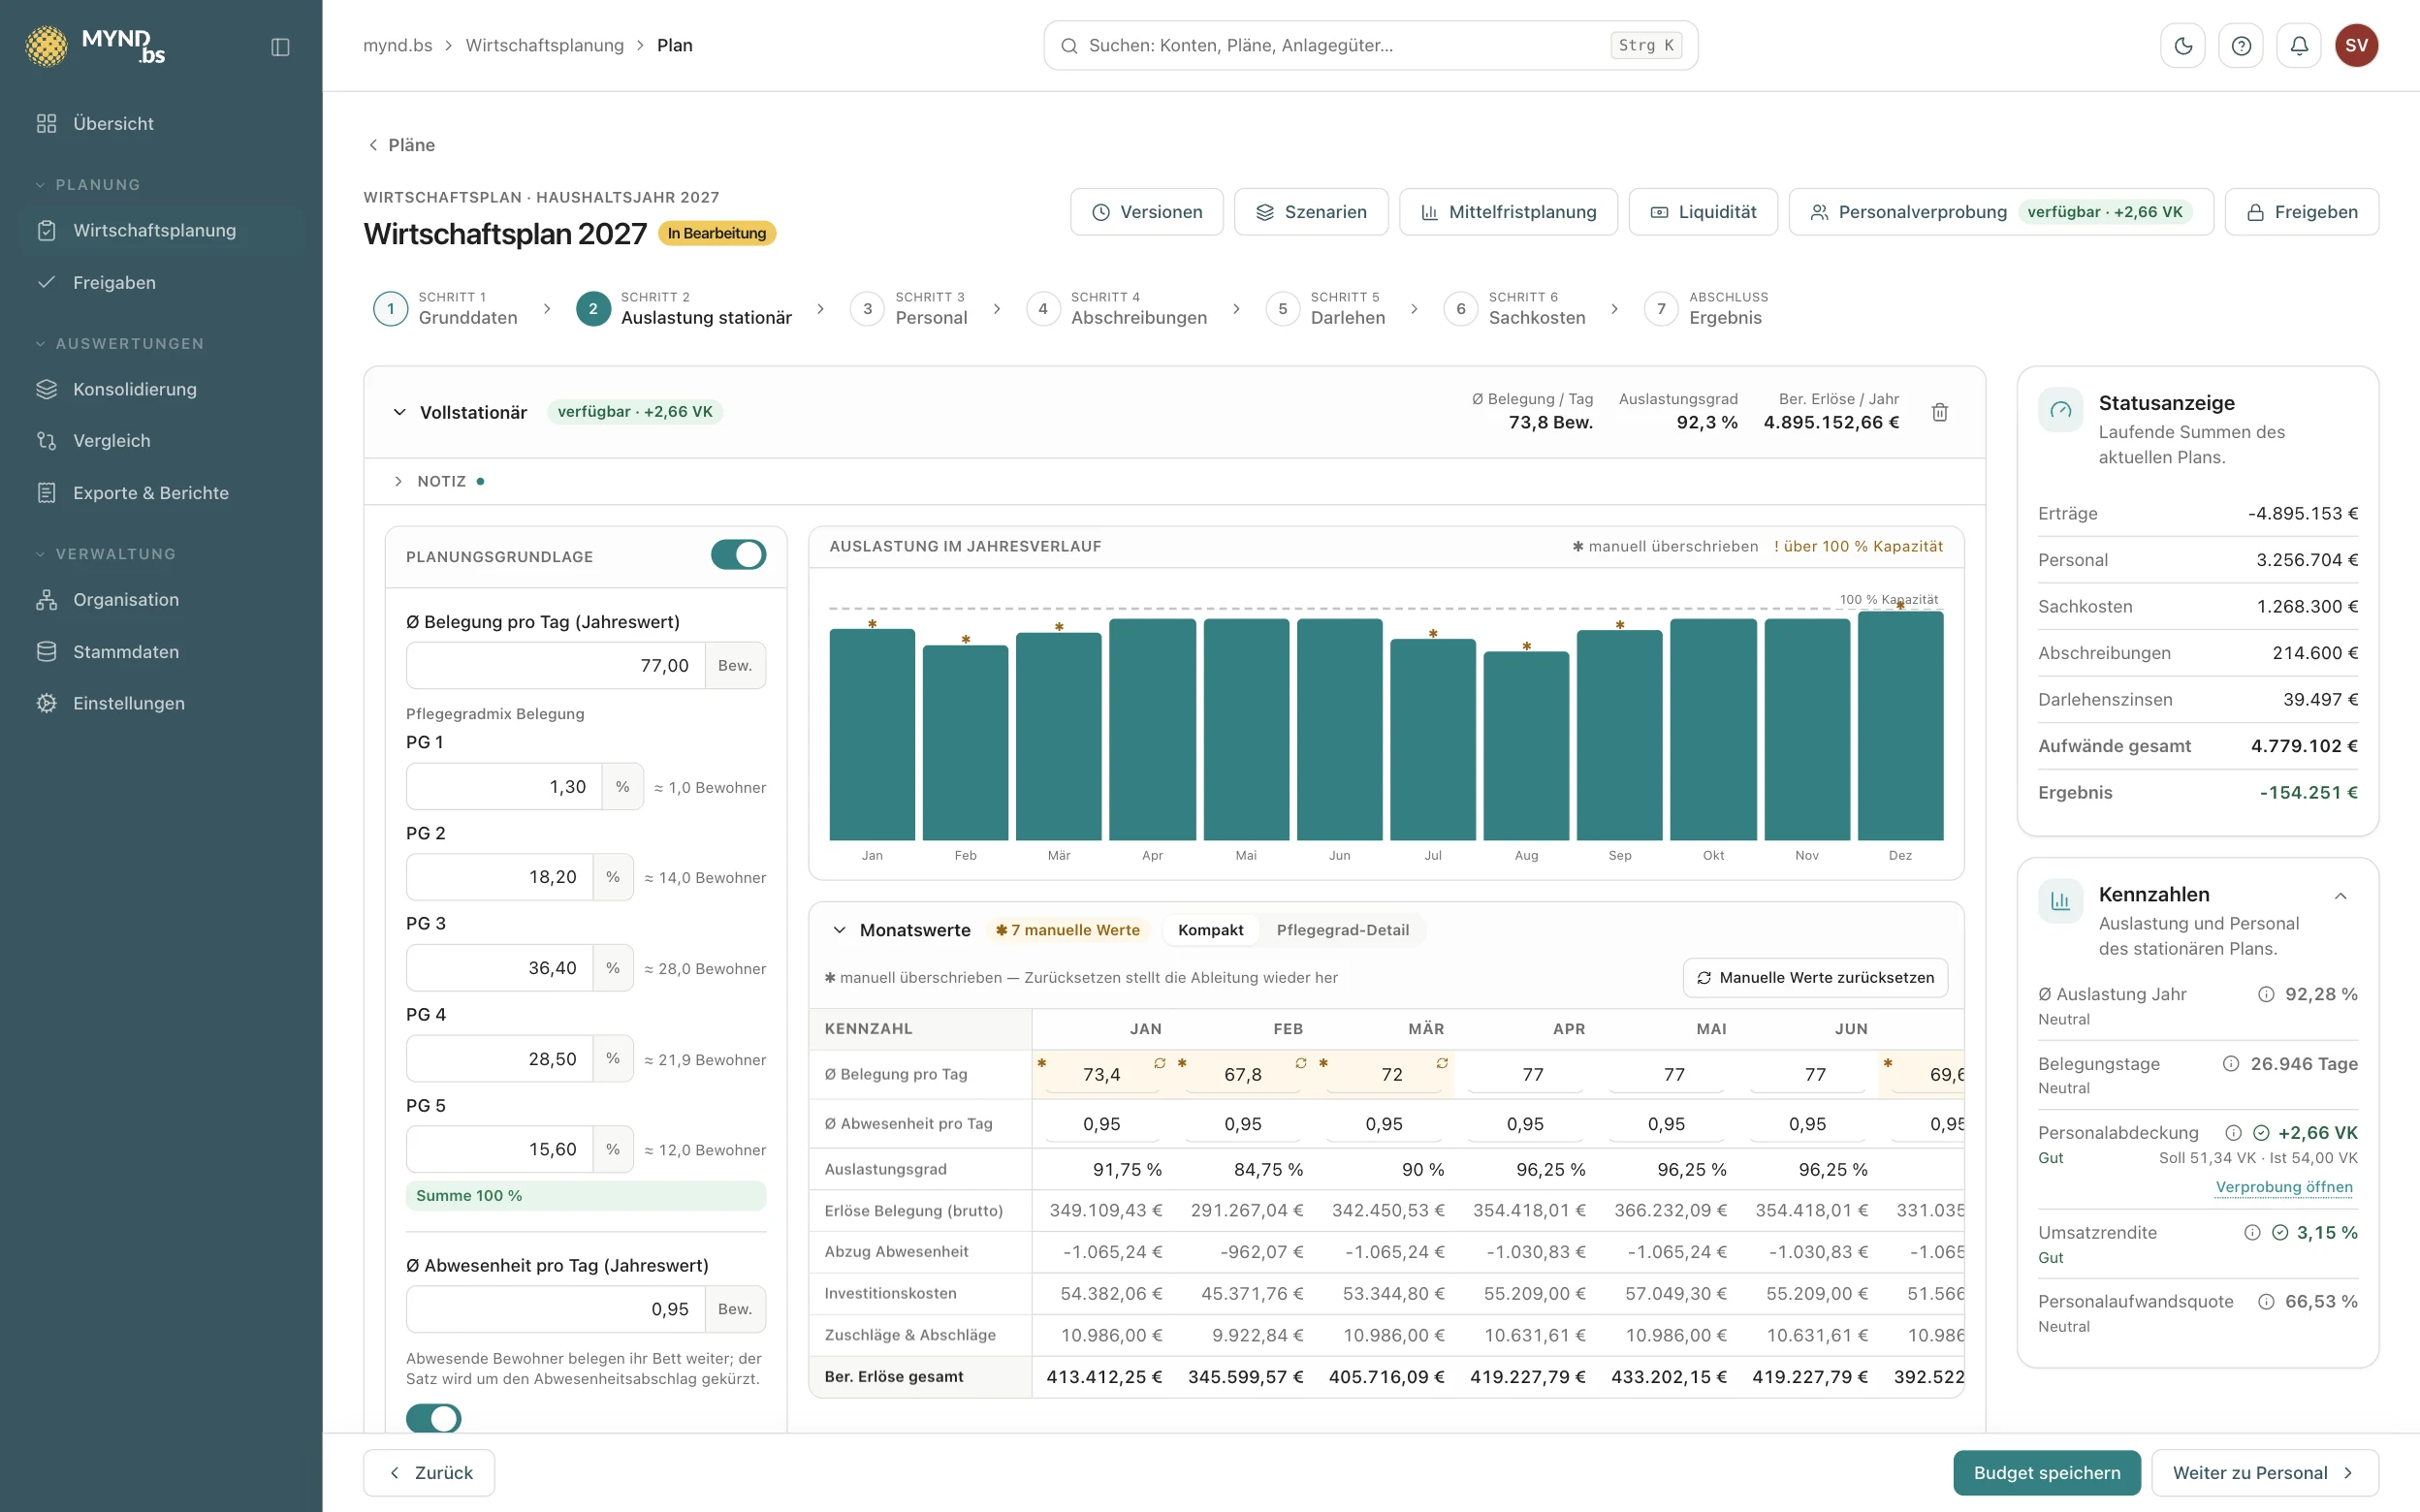Collapse the PLANUNG sidebar group
This screenshot has width=2420, height=1512.
coord(88,184)
